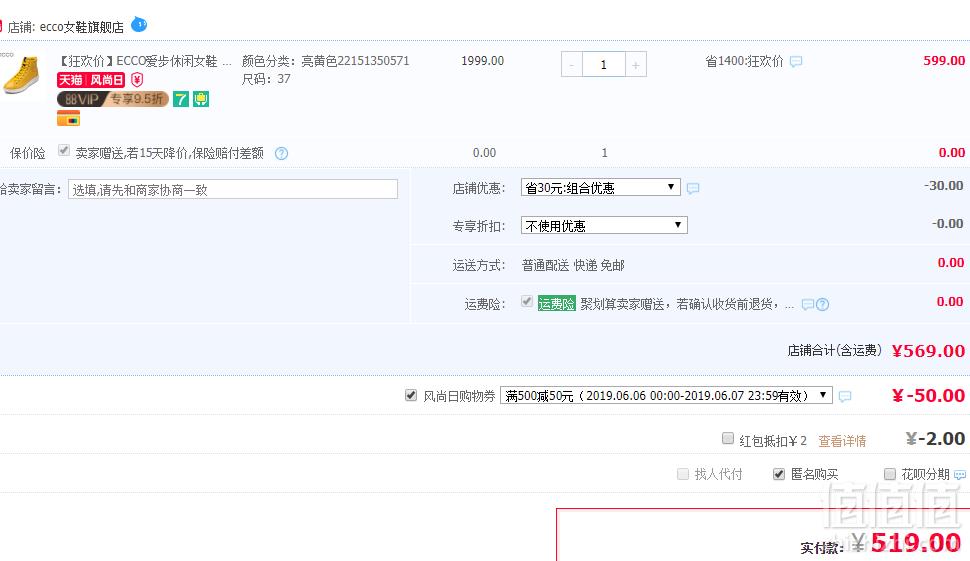
Task: Click the orange credit card icon
Action: [x=69, y=118]
